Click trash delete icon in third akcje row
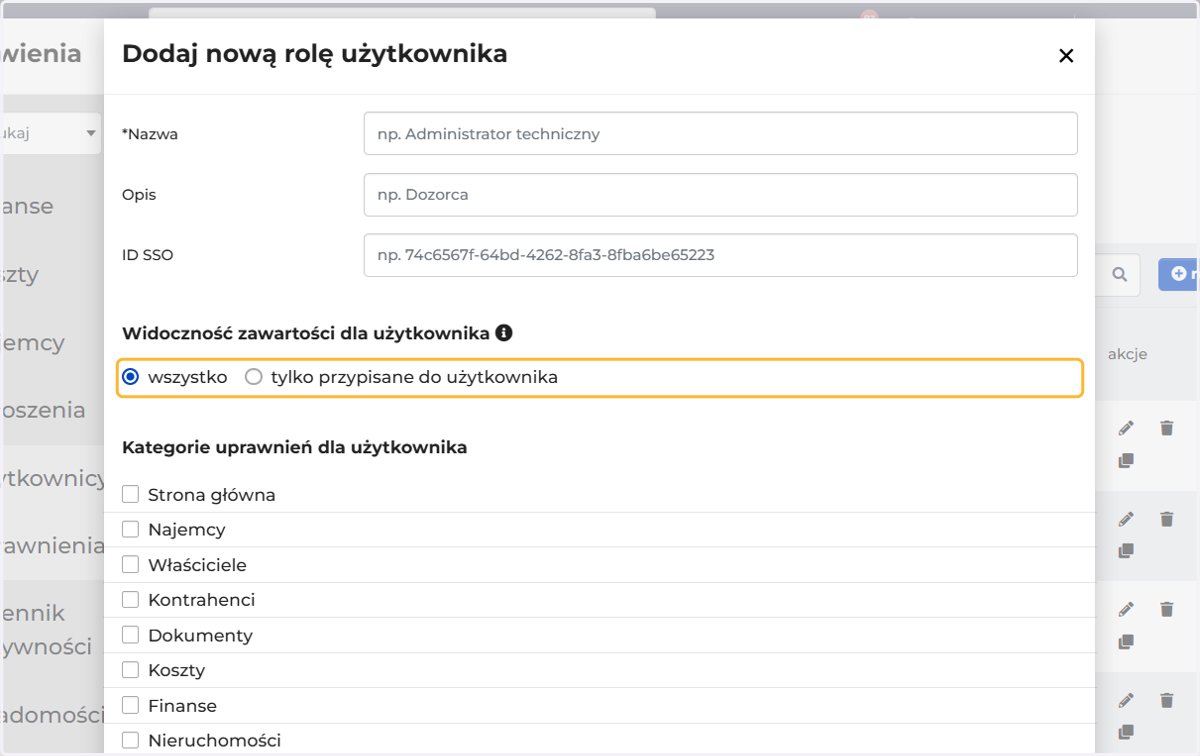The image size is (1200, 756). [x=1166, y=609]
